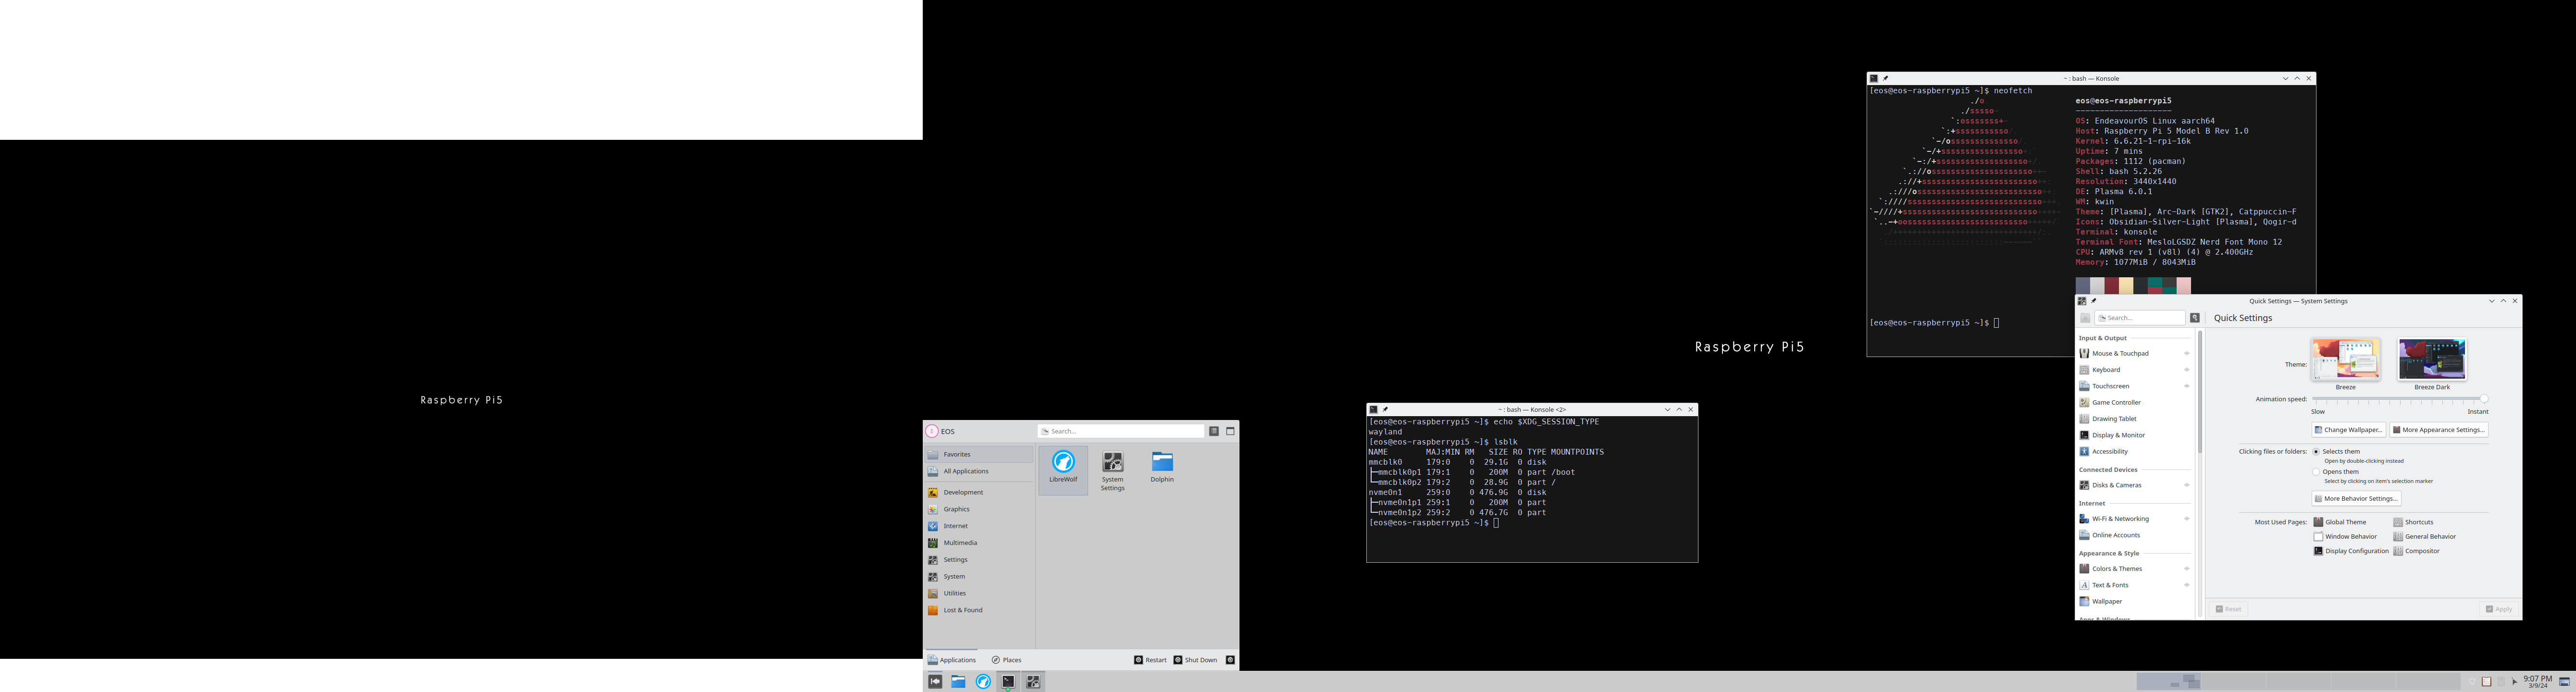Expand the Colors & Themes submenu arrow

[2187, 569]
